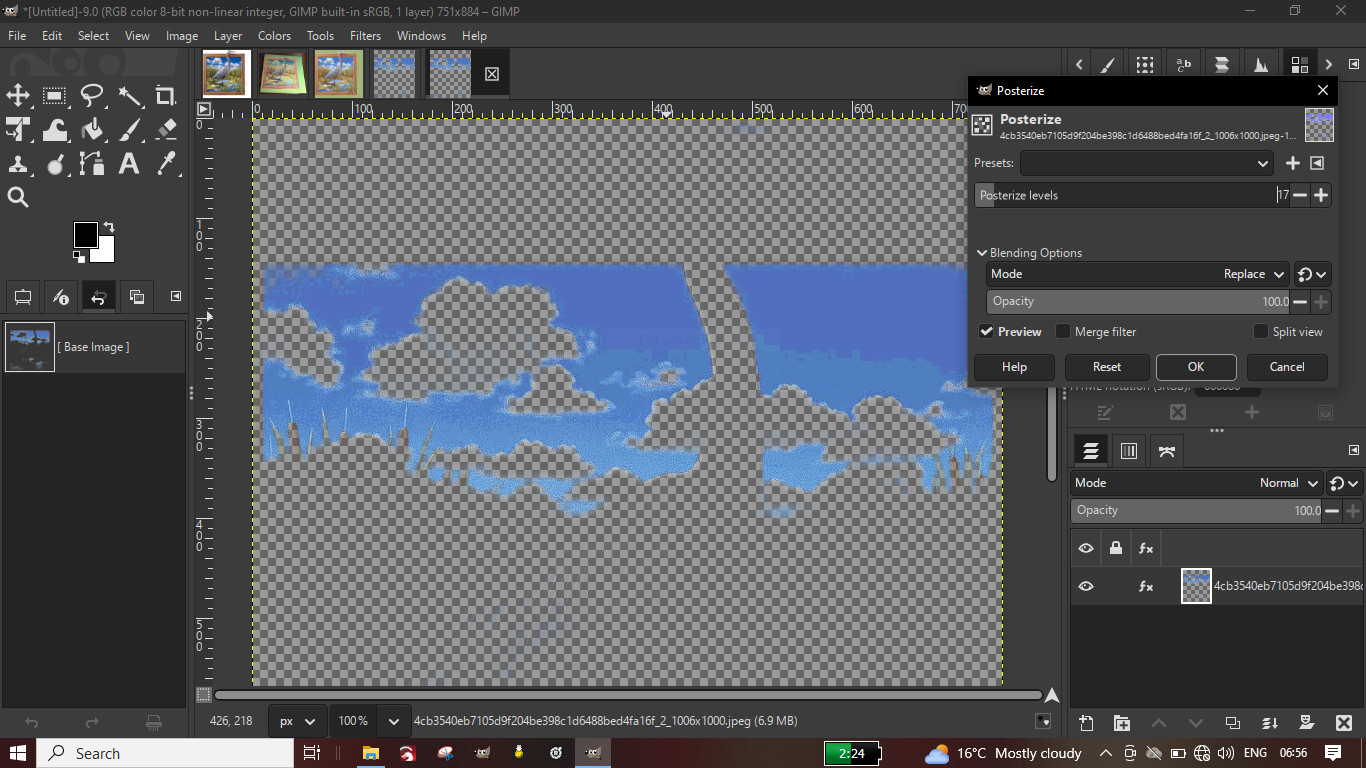The image size is (1366, 768).
Task: Enable the Split view checkbox
Action: click(1261, 332)
